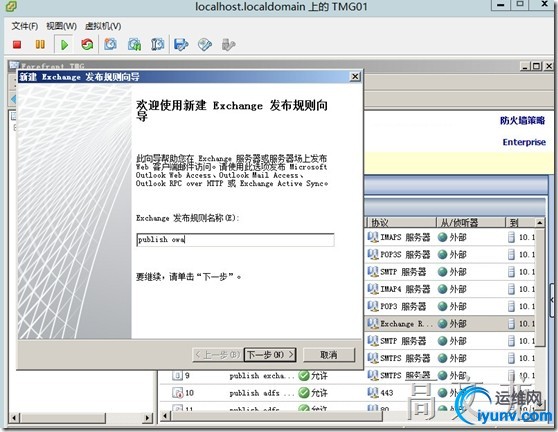Click the disabled 上一步(B) button

pyautogui.click(x=217, y=354)
